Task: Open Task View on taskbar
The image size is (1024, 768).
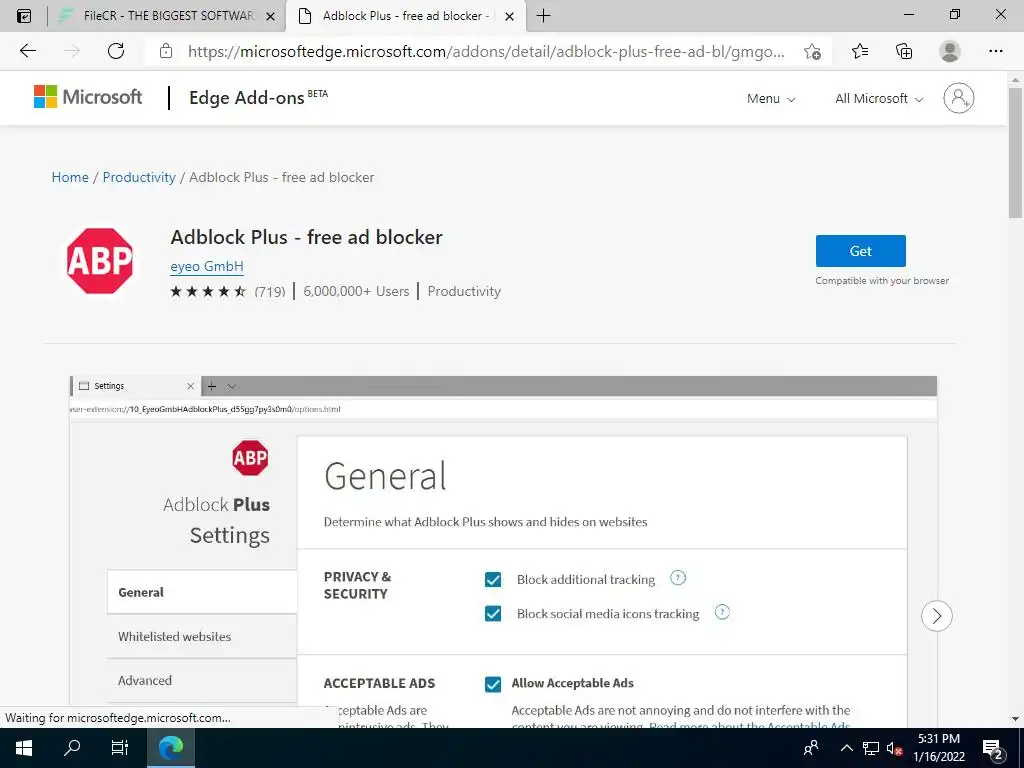Action: coord(120,748)
